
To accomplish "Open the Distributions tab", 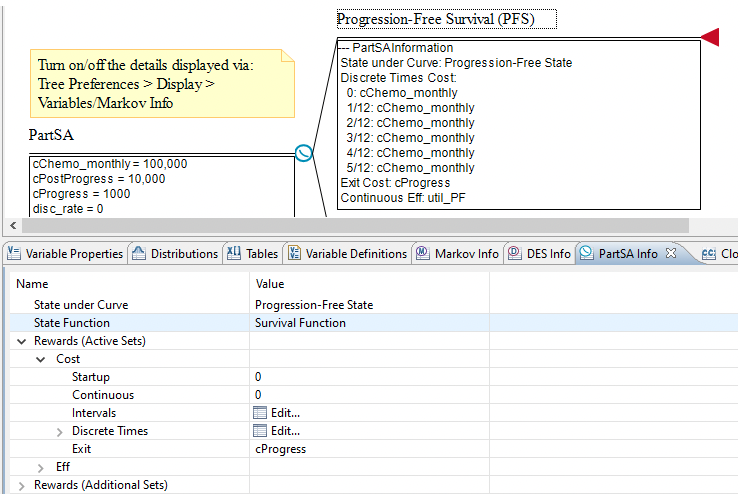I will click(177, 254).
